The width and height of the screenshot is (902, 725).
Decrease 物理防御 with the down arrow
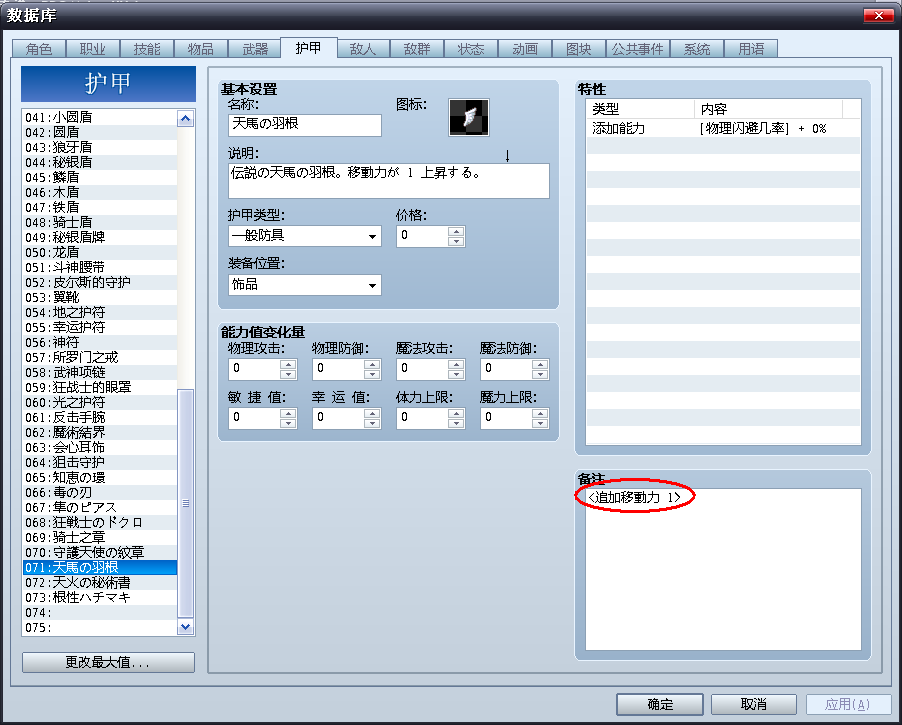point(372,374)
